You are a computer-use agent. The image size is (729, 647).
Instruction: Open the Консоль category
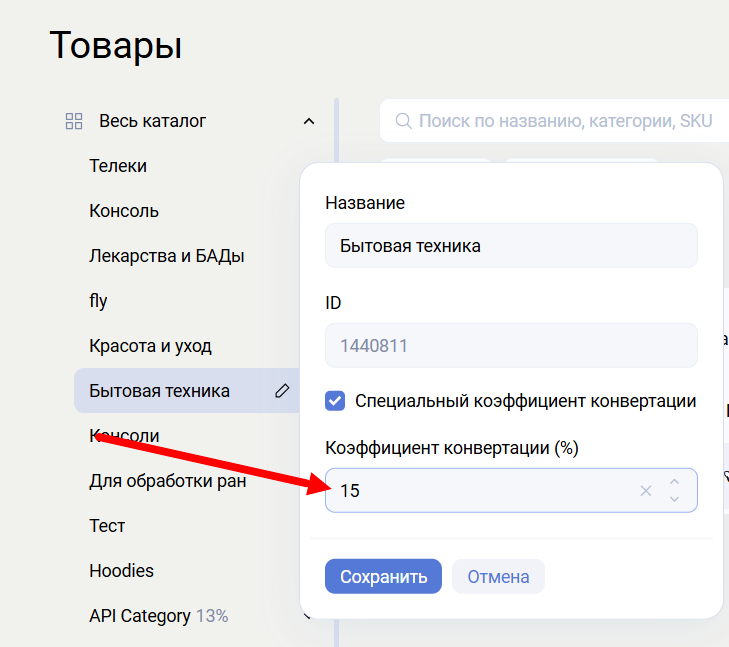tap(124, 211)
